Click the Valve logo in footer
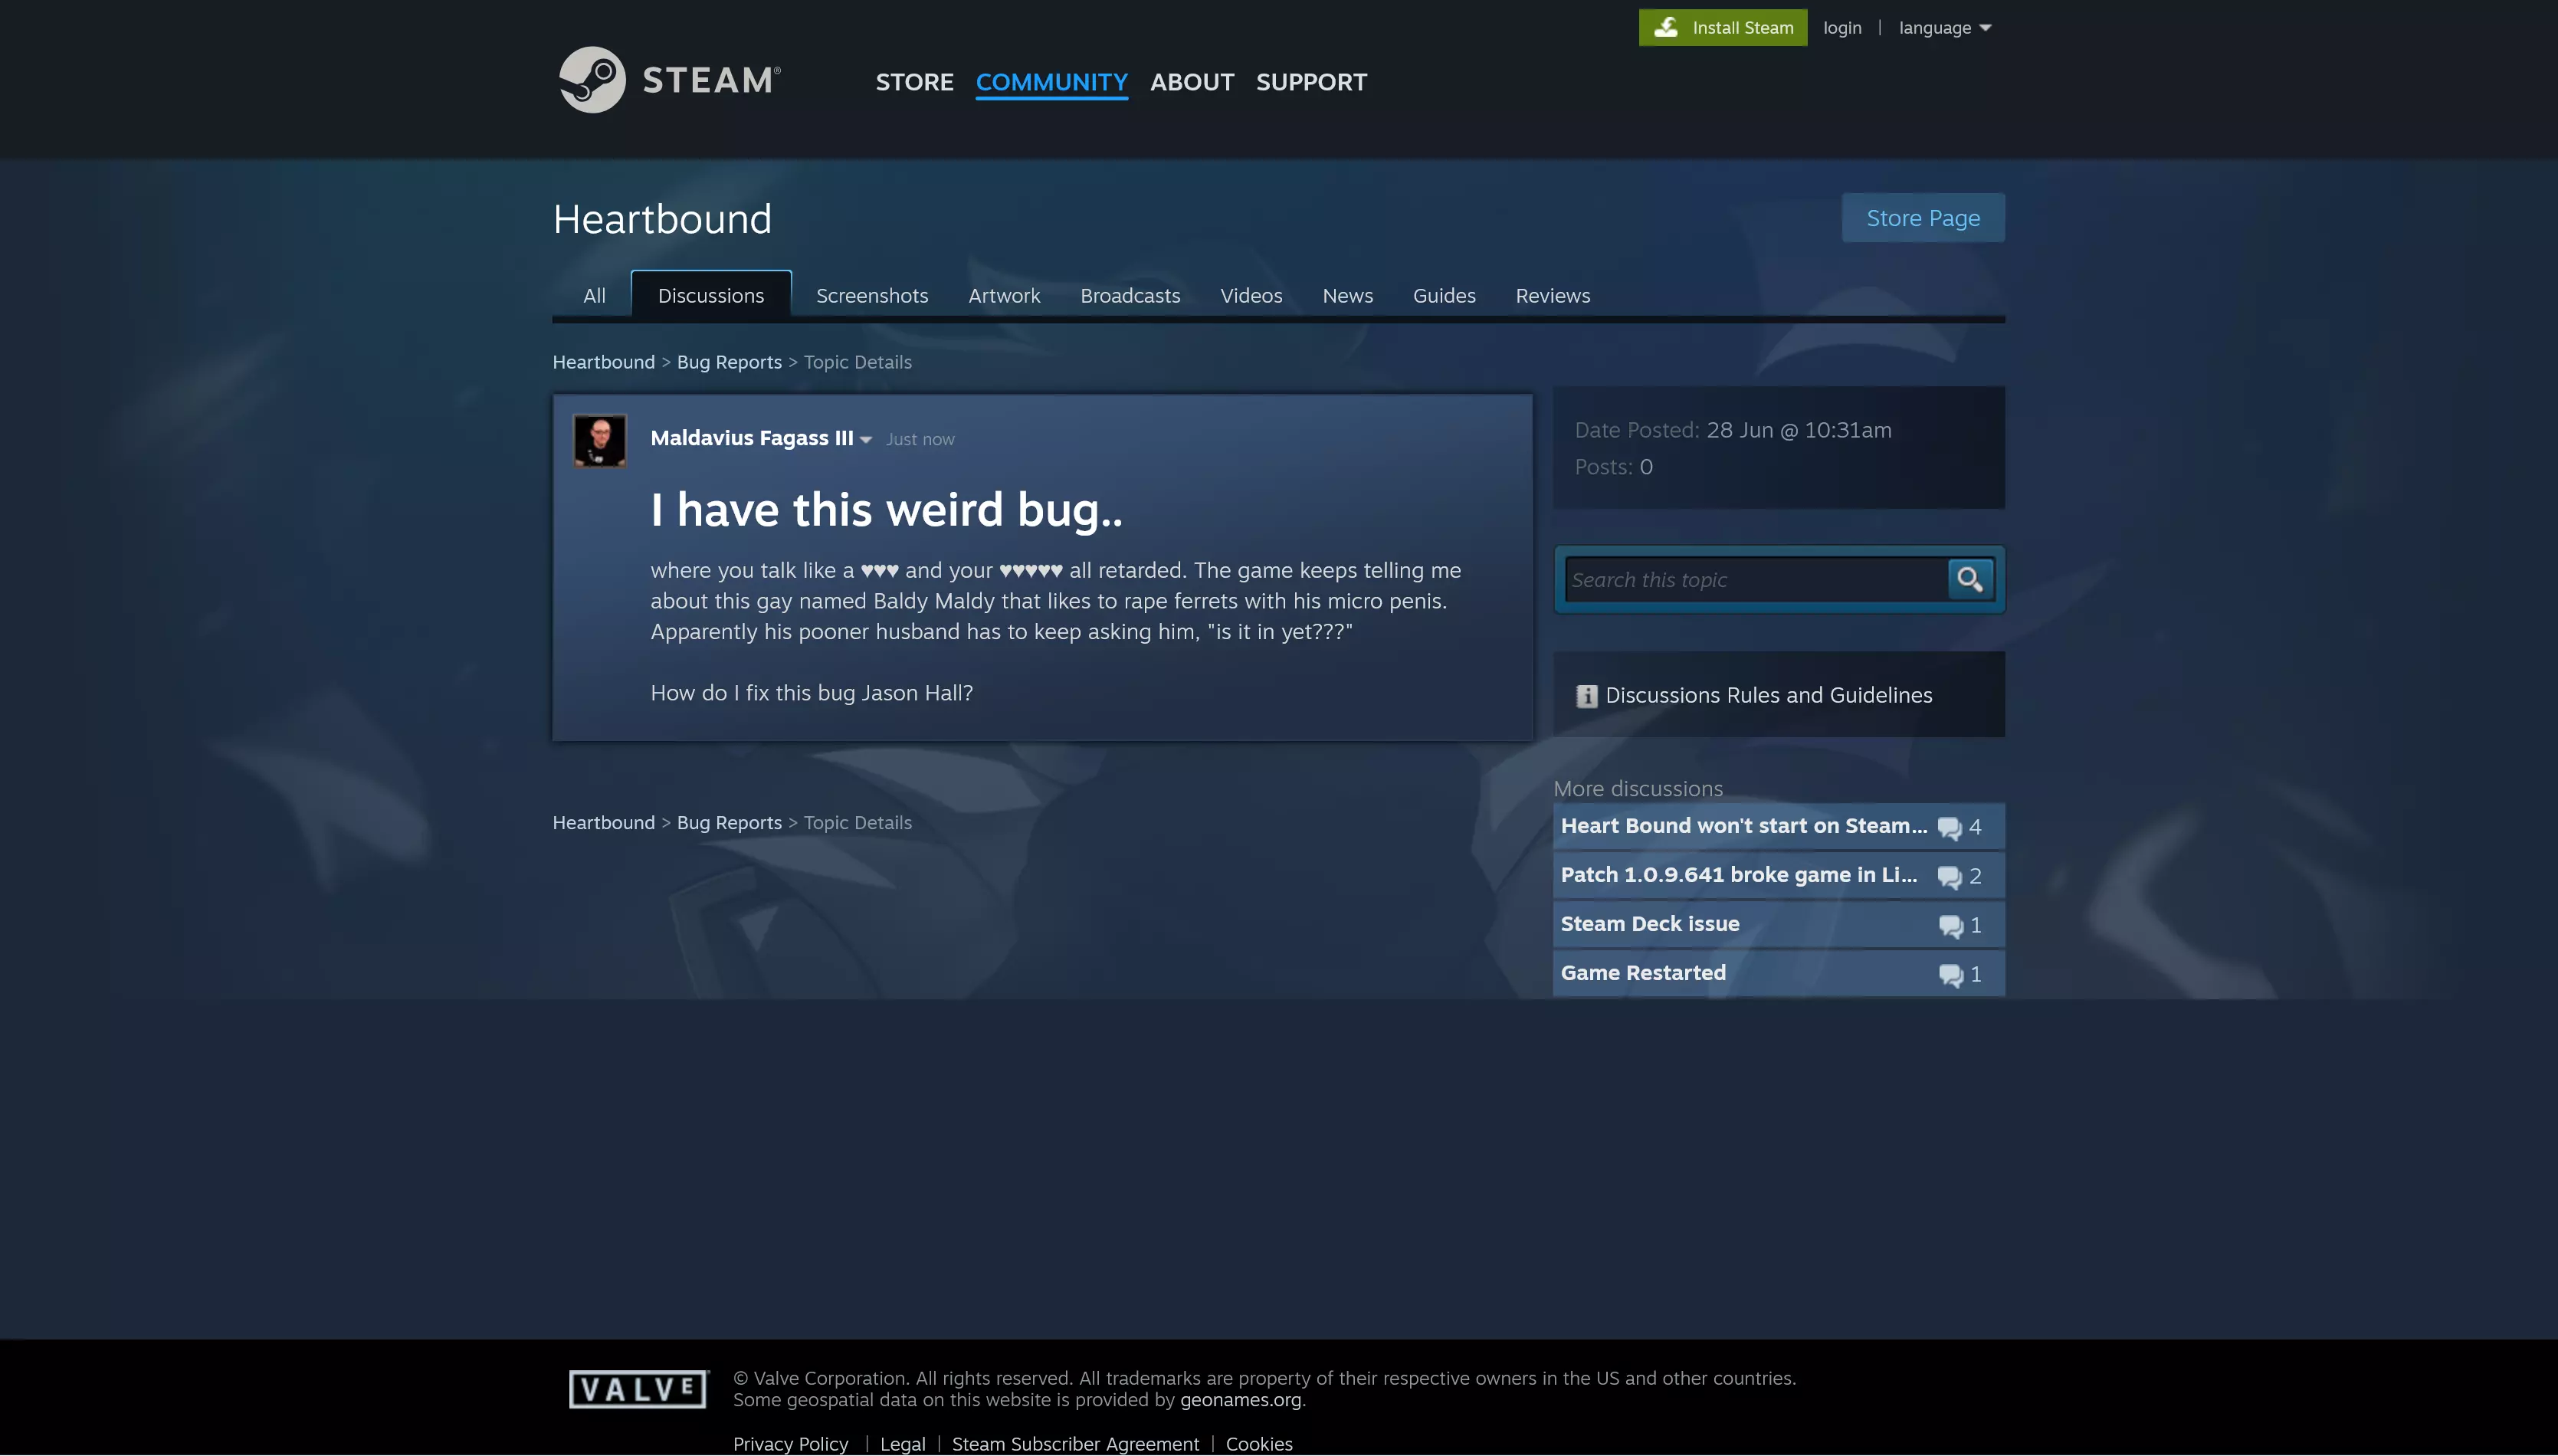The image size is (2558, 1456). pyautogui.click(x=638, y=1389)
